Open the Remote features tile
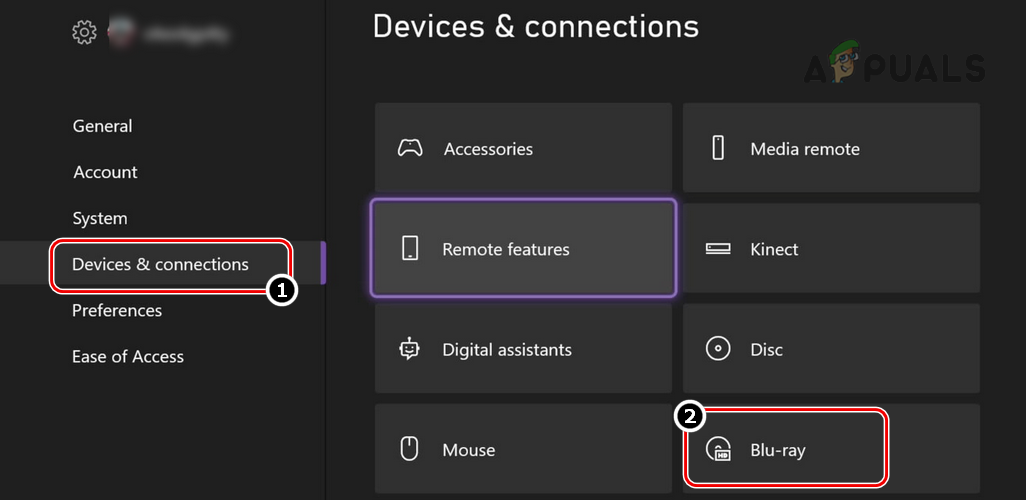 [523, 248]
